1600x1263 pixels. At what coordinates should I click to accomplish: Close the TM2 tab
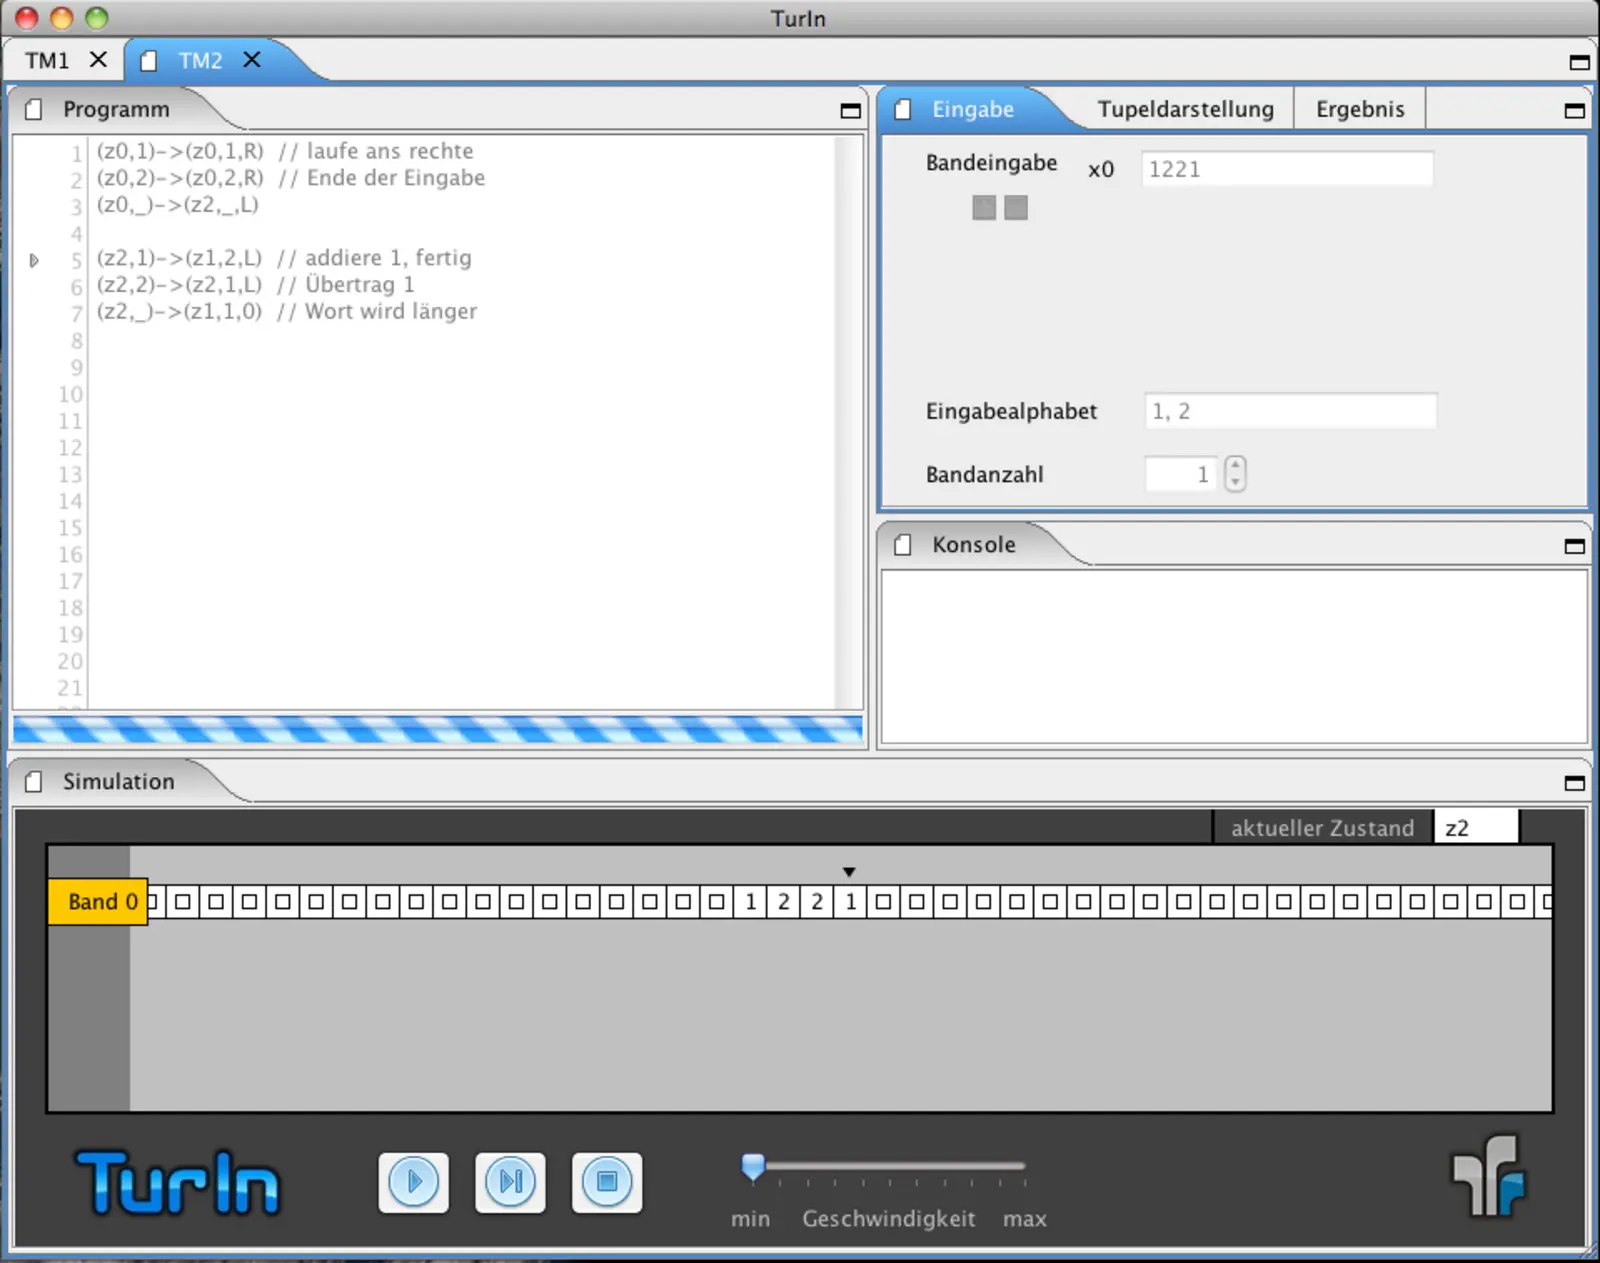(x=252, y=60)
